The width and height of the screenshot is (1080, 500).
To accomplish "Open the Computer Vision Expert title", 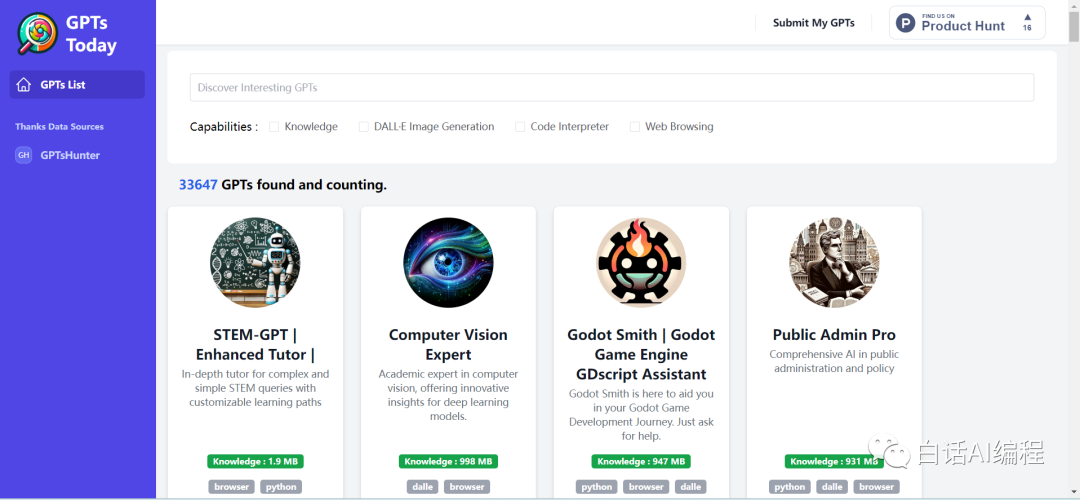I will (448, 345).
